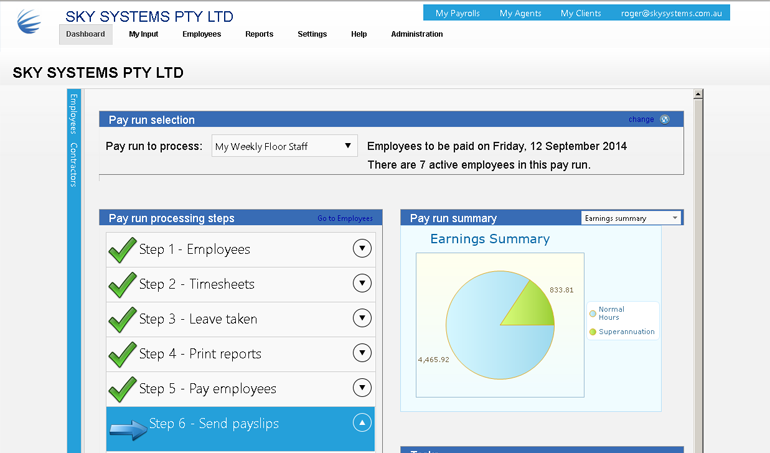The width and height of the screenshot is (770, 453).
Task: Open the Pay run to process dropdown
Action: (x=284, y=146)
